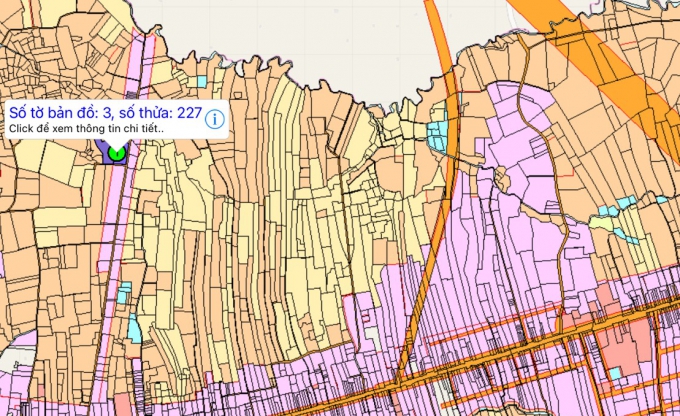Click the tiny cyan parcel below the salmon-red block
Viewport: 680px width, 416px height.
coord(615,374)
